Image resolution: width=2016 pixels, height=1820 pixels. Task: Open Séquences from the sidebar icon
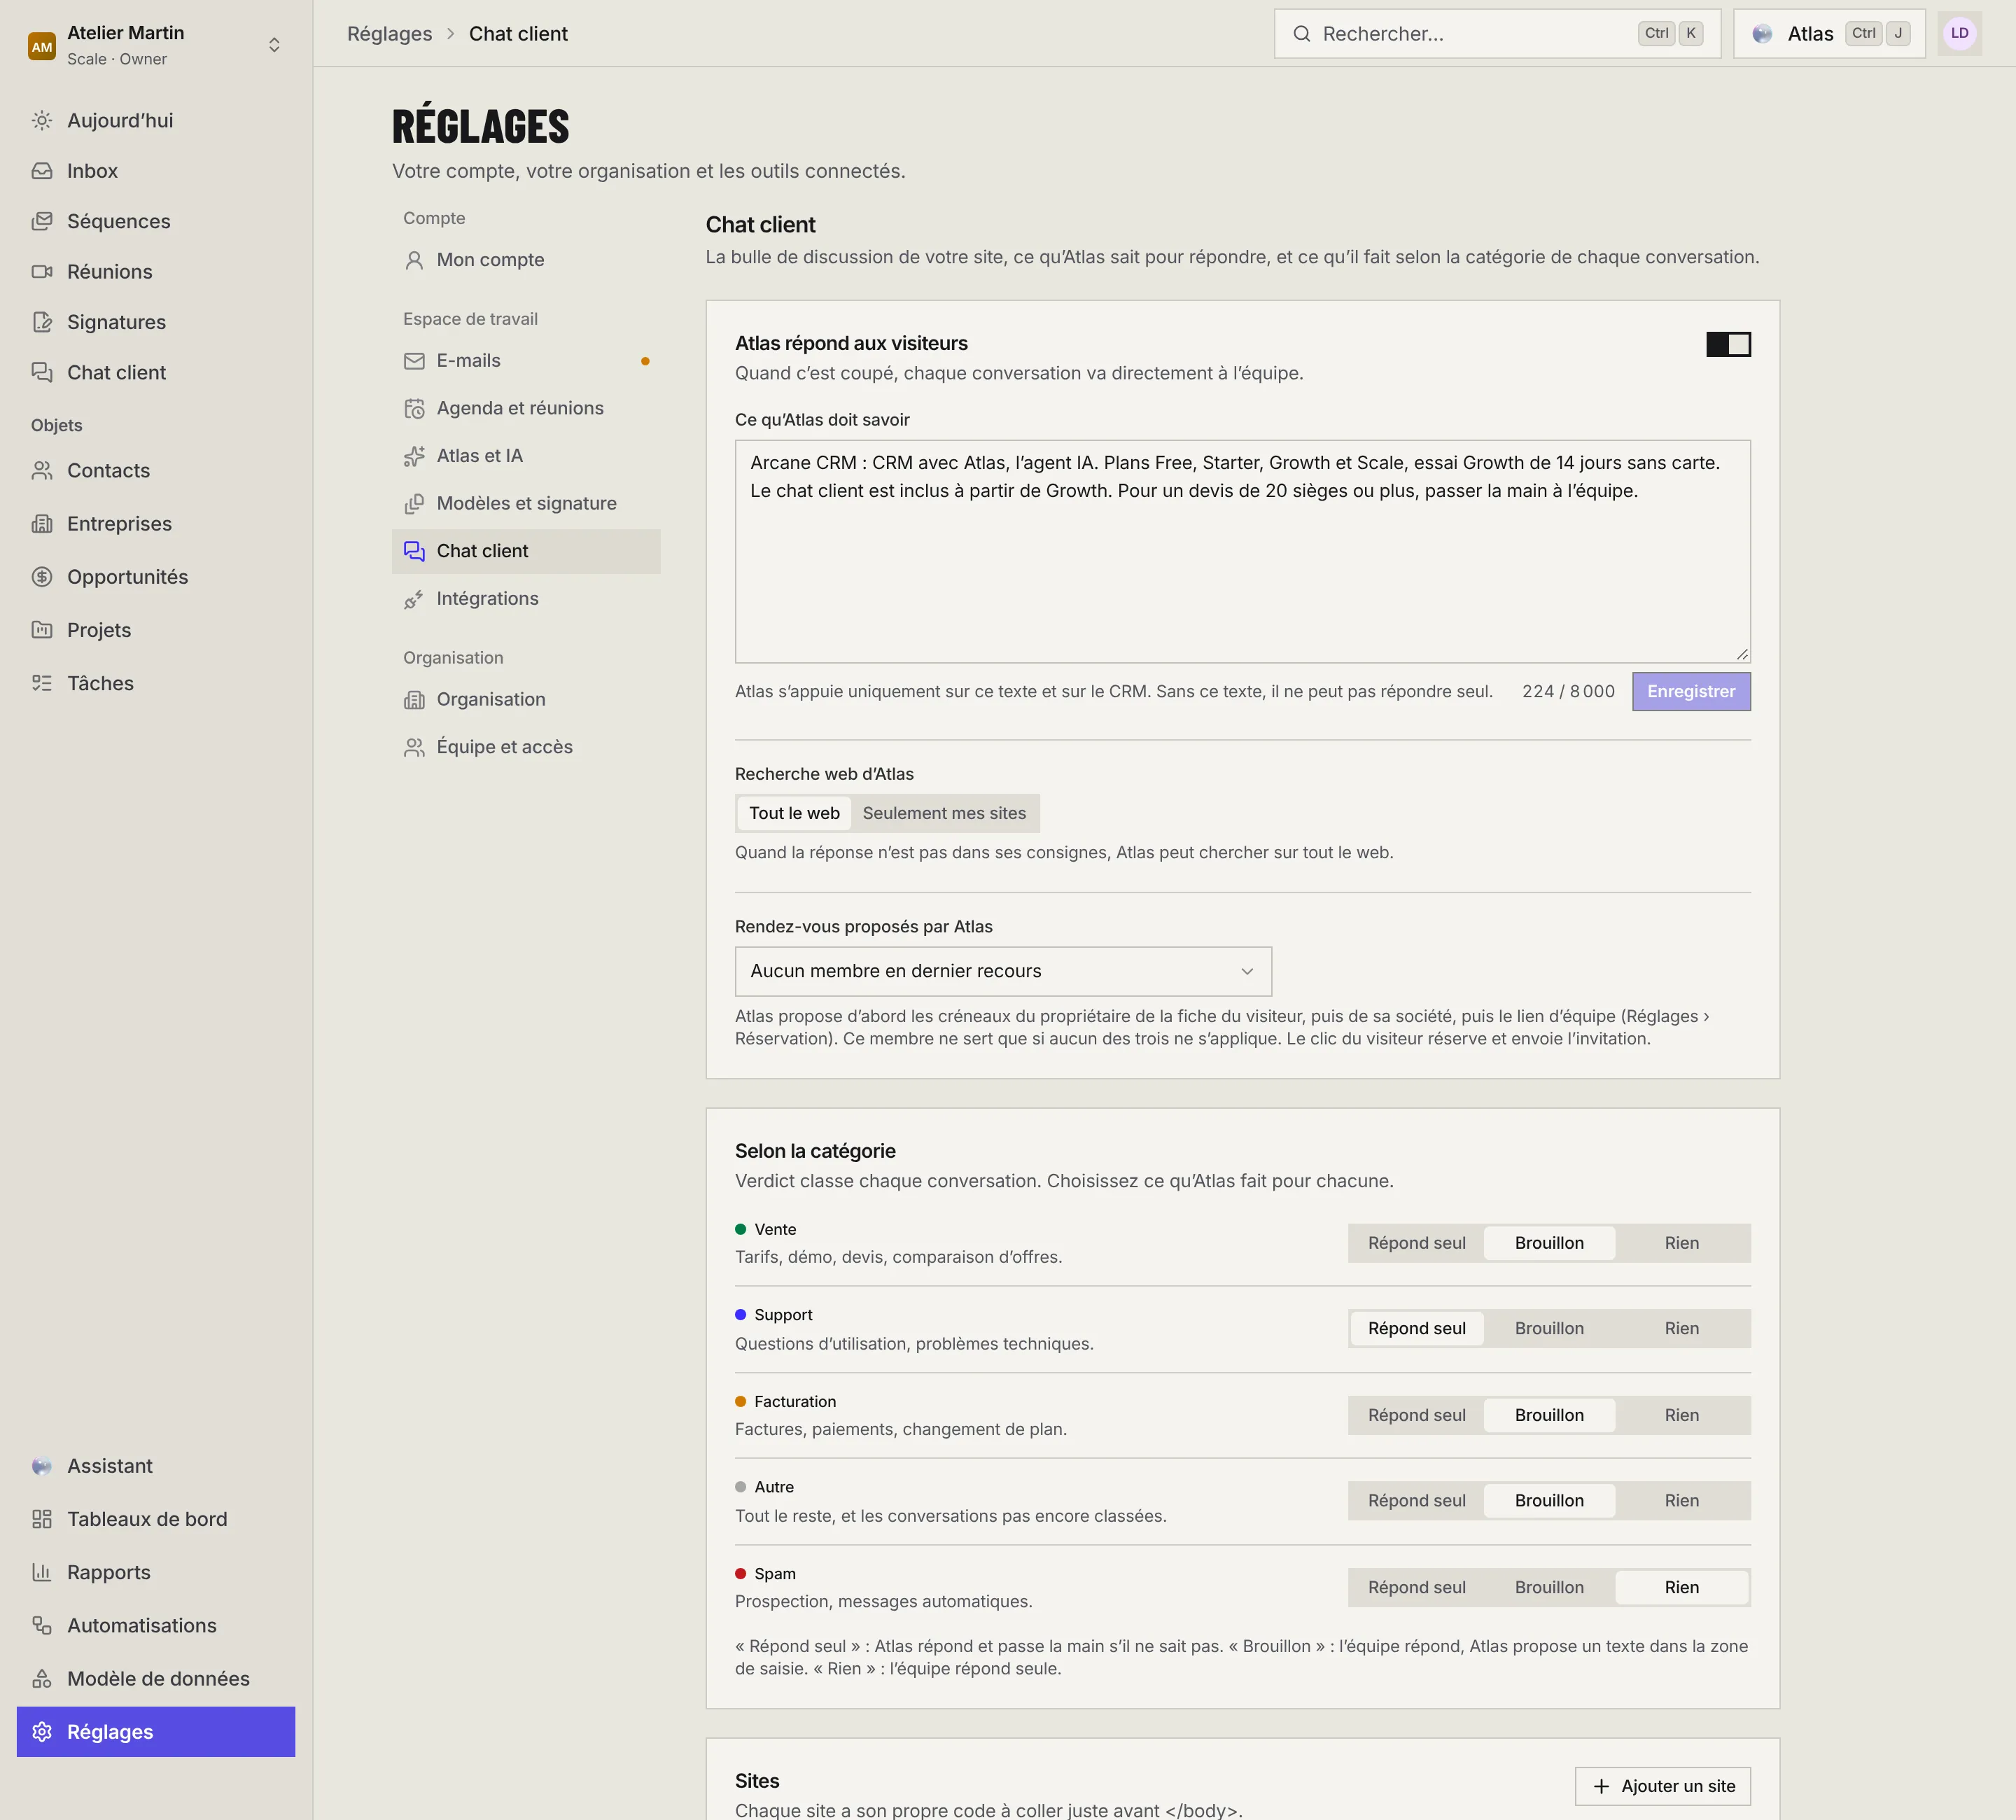(42, 221)
